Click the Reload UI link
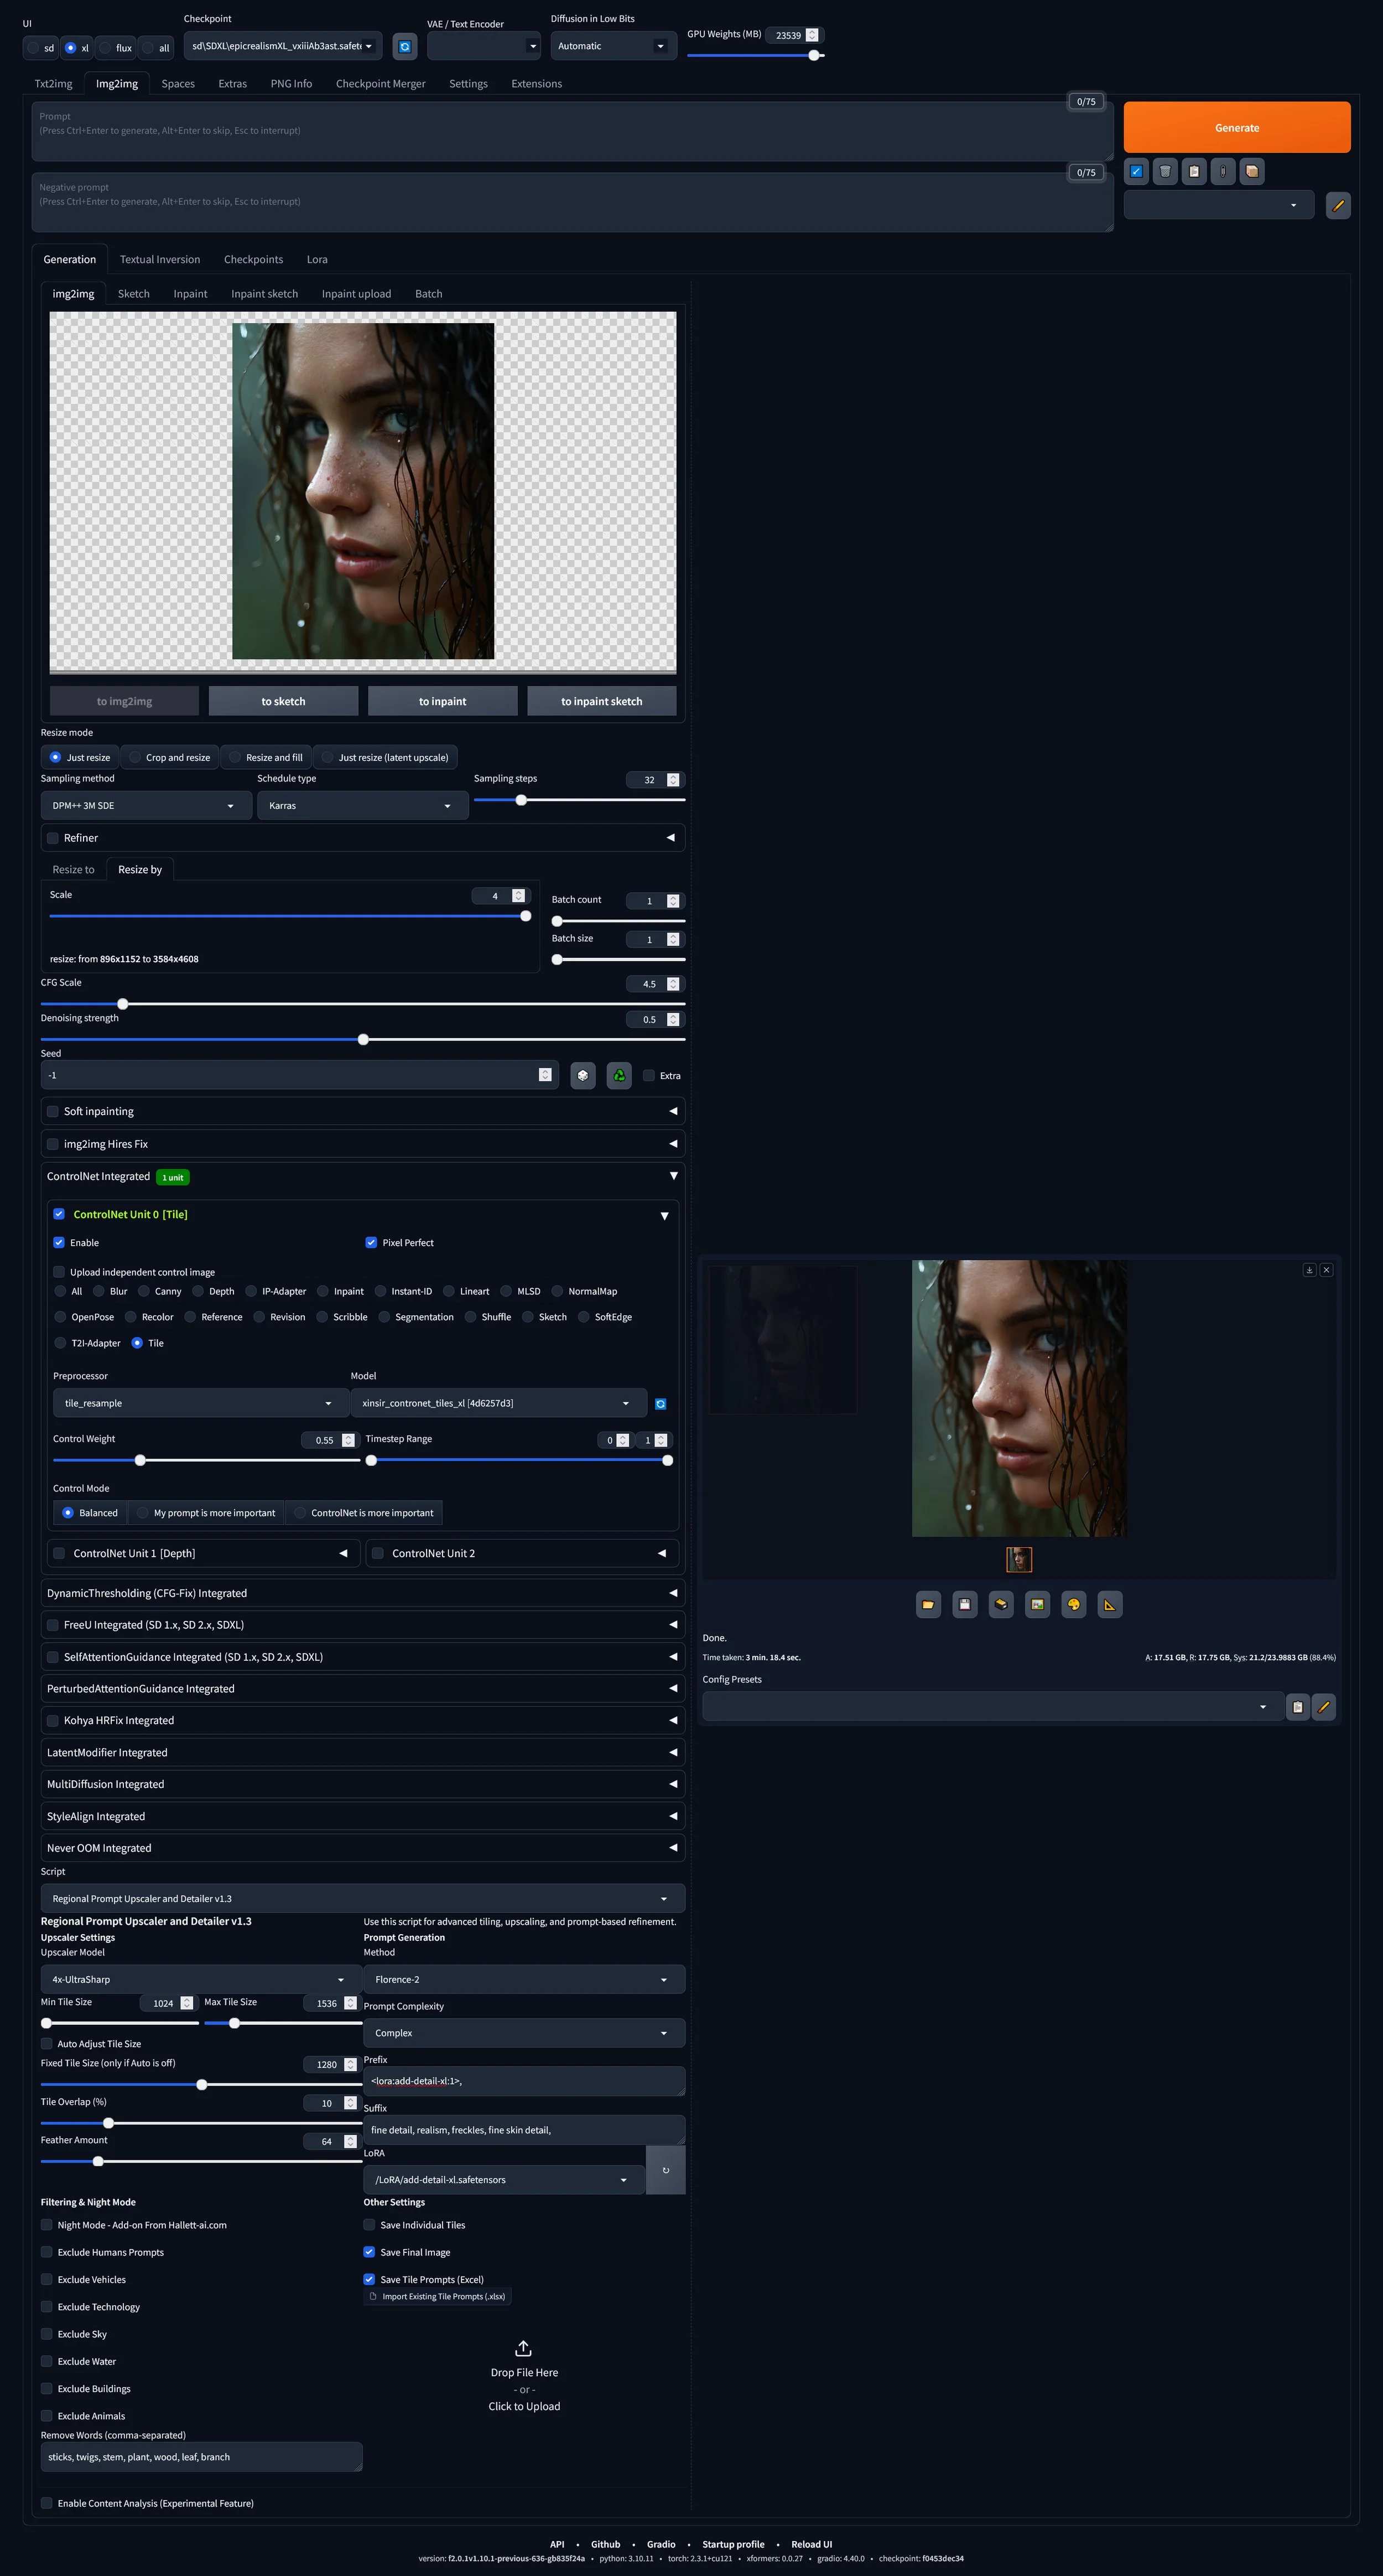 (x=811, y=2544)
